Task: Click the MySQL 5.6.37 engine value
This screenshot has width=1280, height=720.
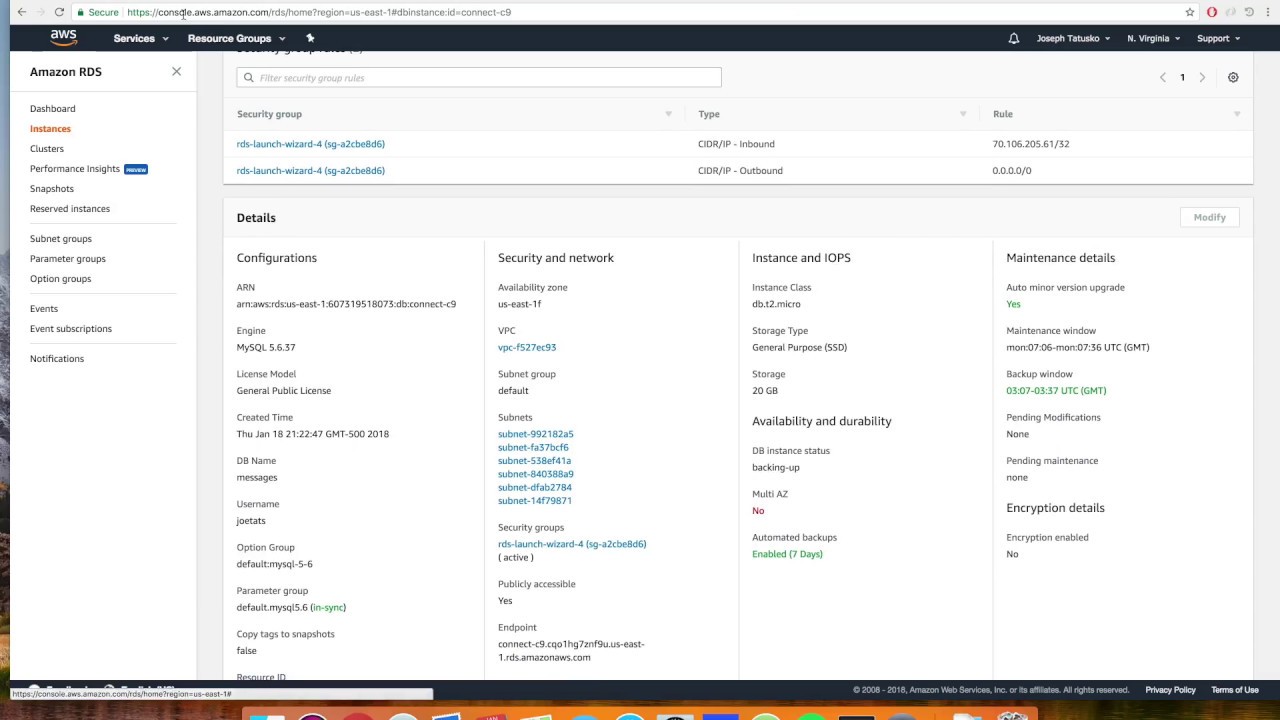Action: coord(266,347)
